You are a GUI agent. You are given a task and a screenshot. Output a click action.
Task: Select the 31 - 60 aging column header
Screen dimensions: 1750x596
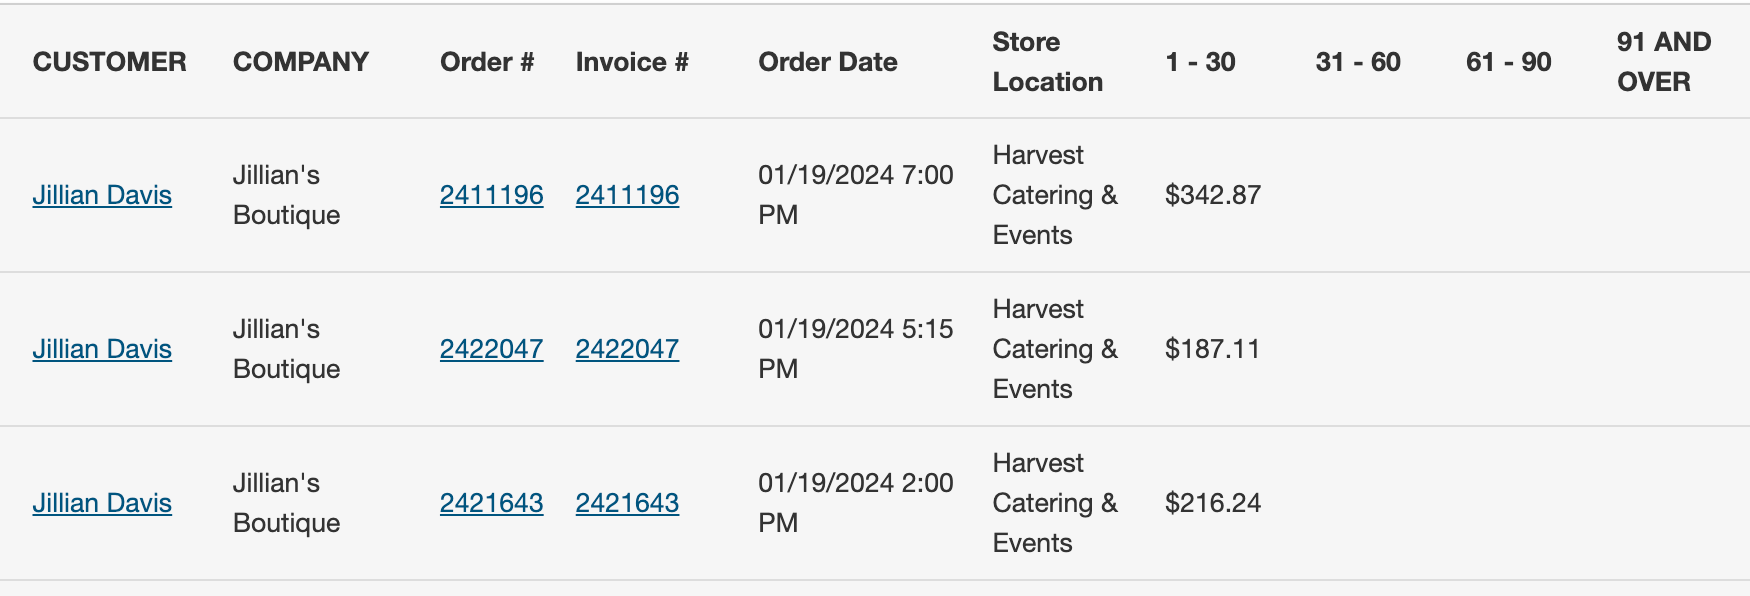pyautogui.click(x=1356, y=61)
